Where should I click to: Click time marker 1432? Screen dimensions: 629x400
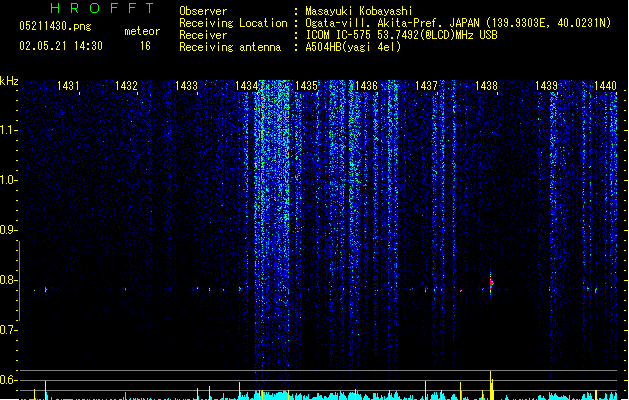(x=126, y=85)
